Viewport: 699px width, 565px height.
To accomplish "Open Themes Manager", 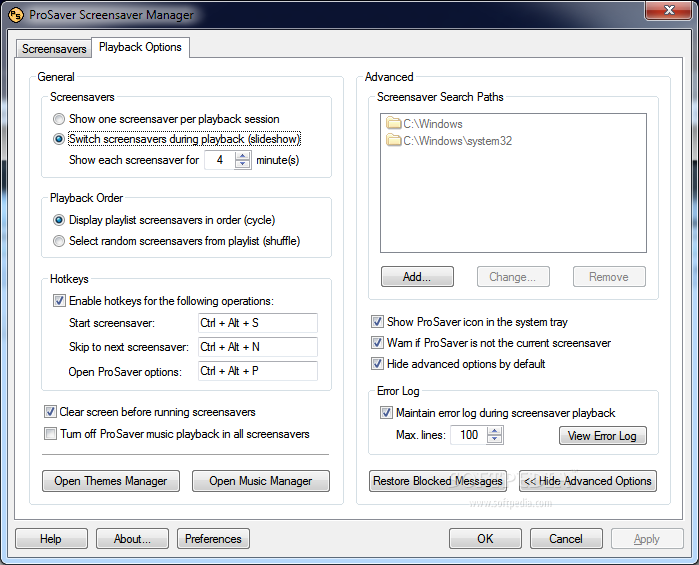I will (111, 481).
